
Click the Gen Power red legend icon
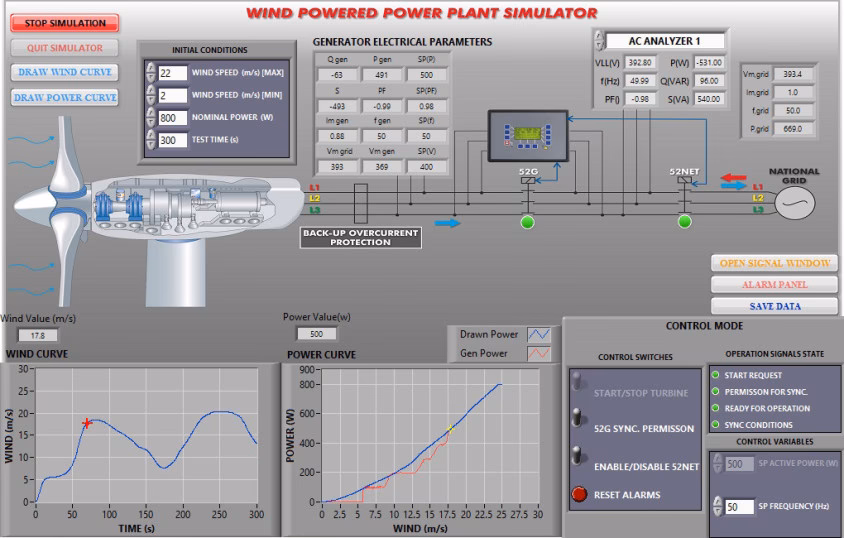pyautogui.click(x=539, y=352)
